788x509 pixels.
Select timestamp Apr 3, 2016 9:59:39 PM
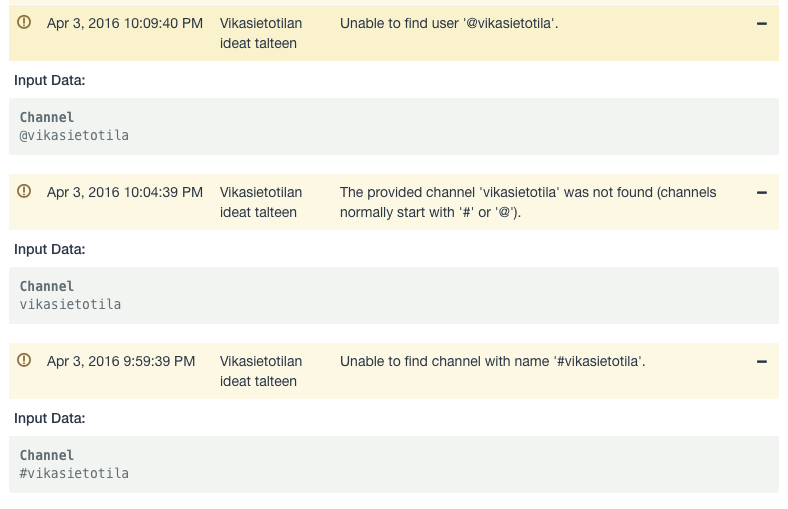121,361
